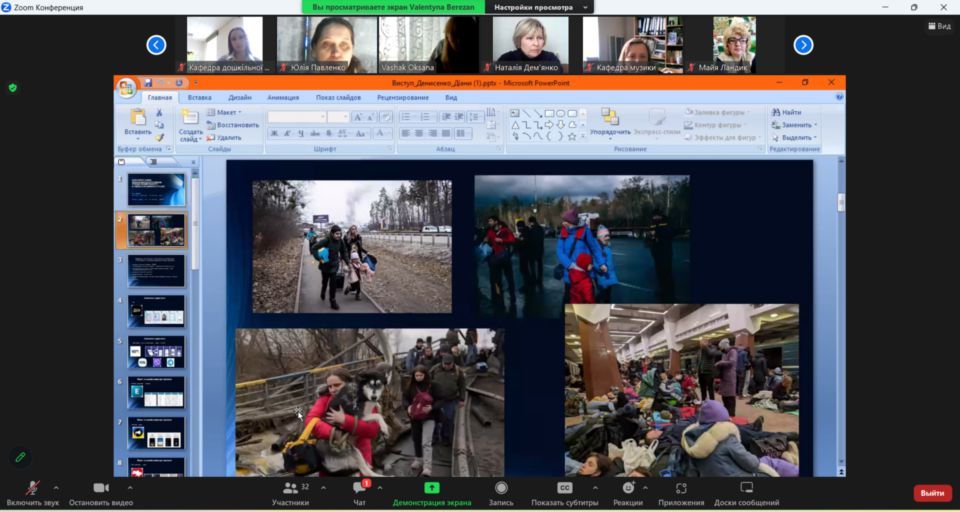960x512 pixels.
Task: Stop camera with Остановить видео
Action: [x=100, y=488]
